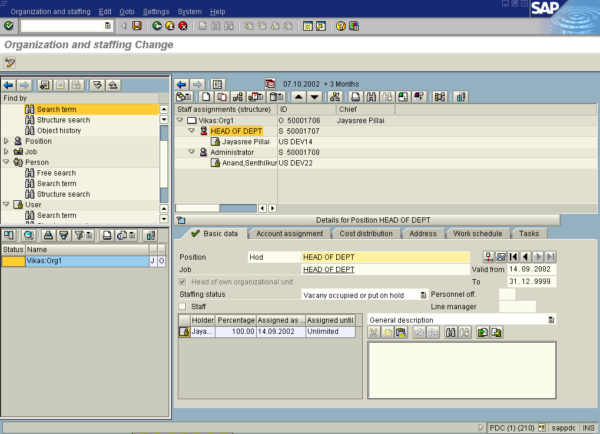Image resolution: width=600 pixels, height=434 pixels.
Task: Click the command field input box
Action: (x=66, y=26)
